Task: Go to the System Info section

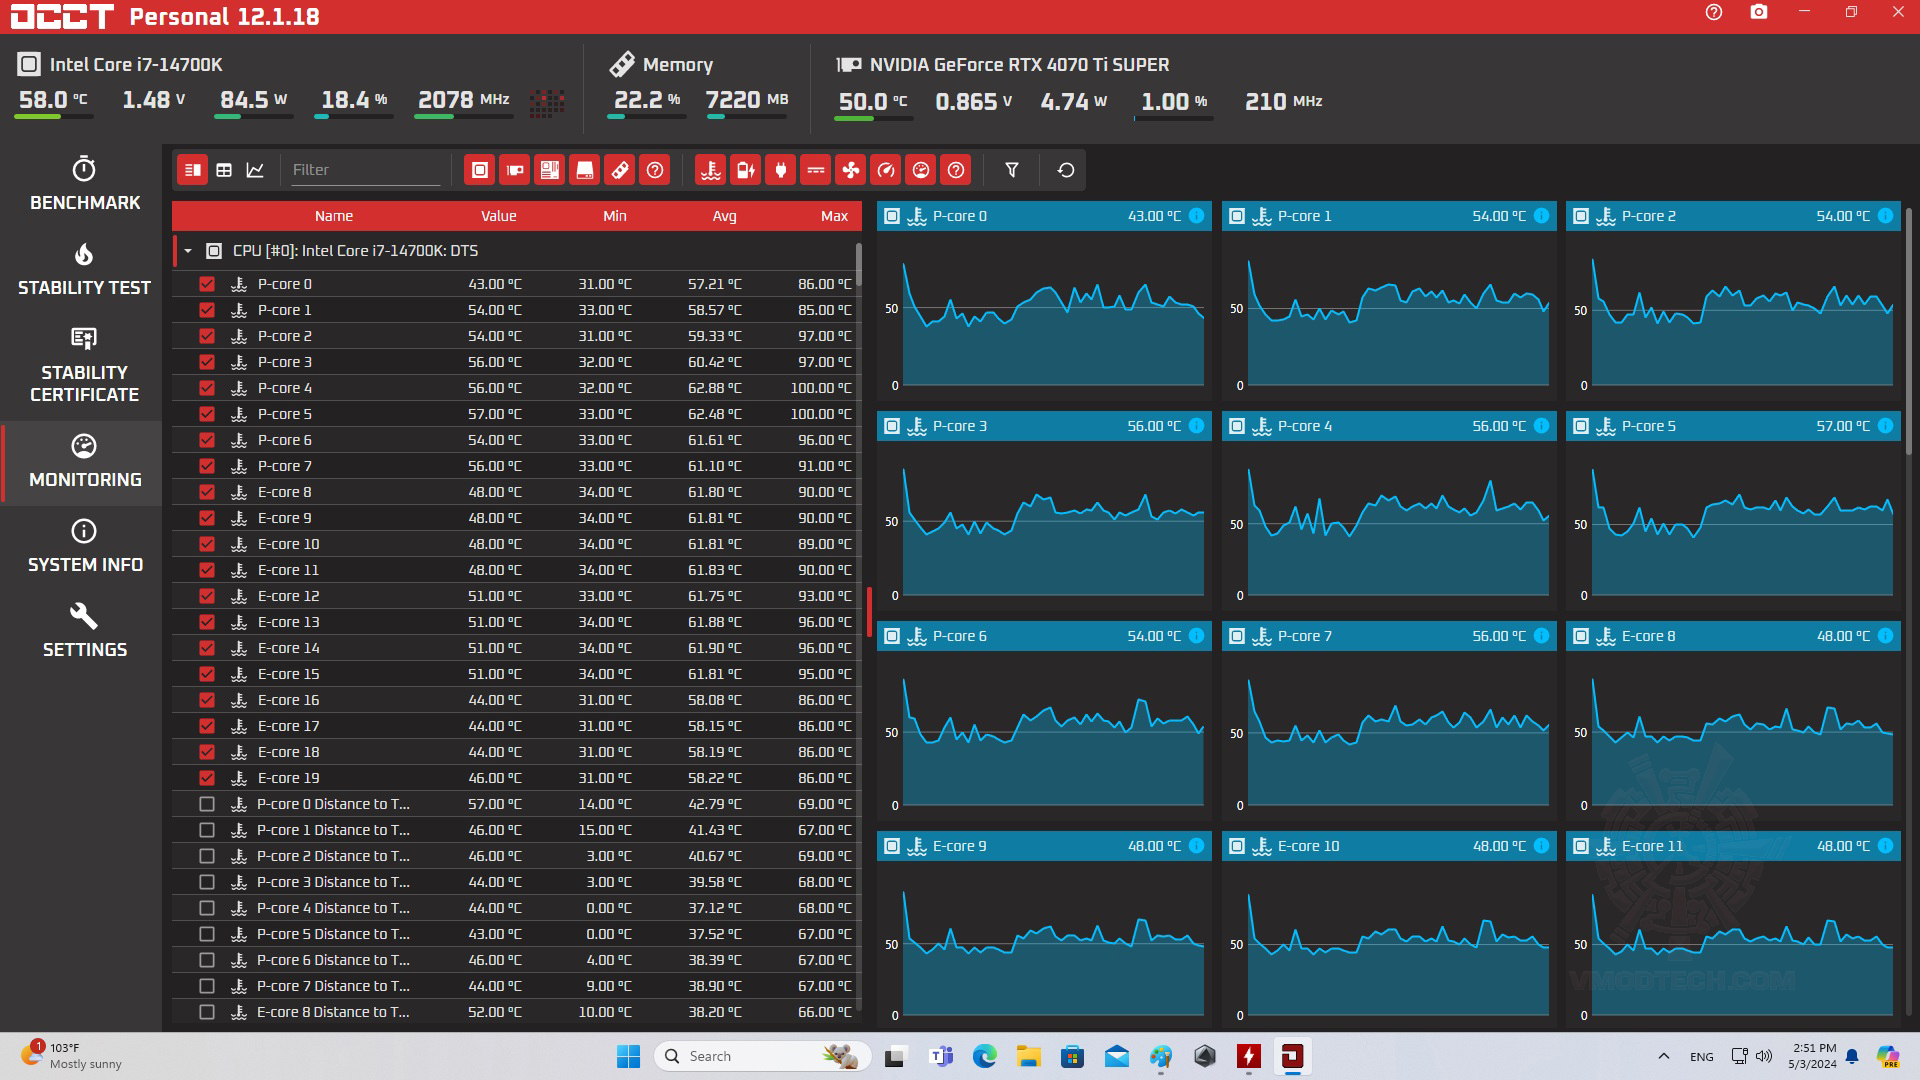Action: (84, 546)
